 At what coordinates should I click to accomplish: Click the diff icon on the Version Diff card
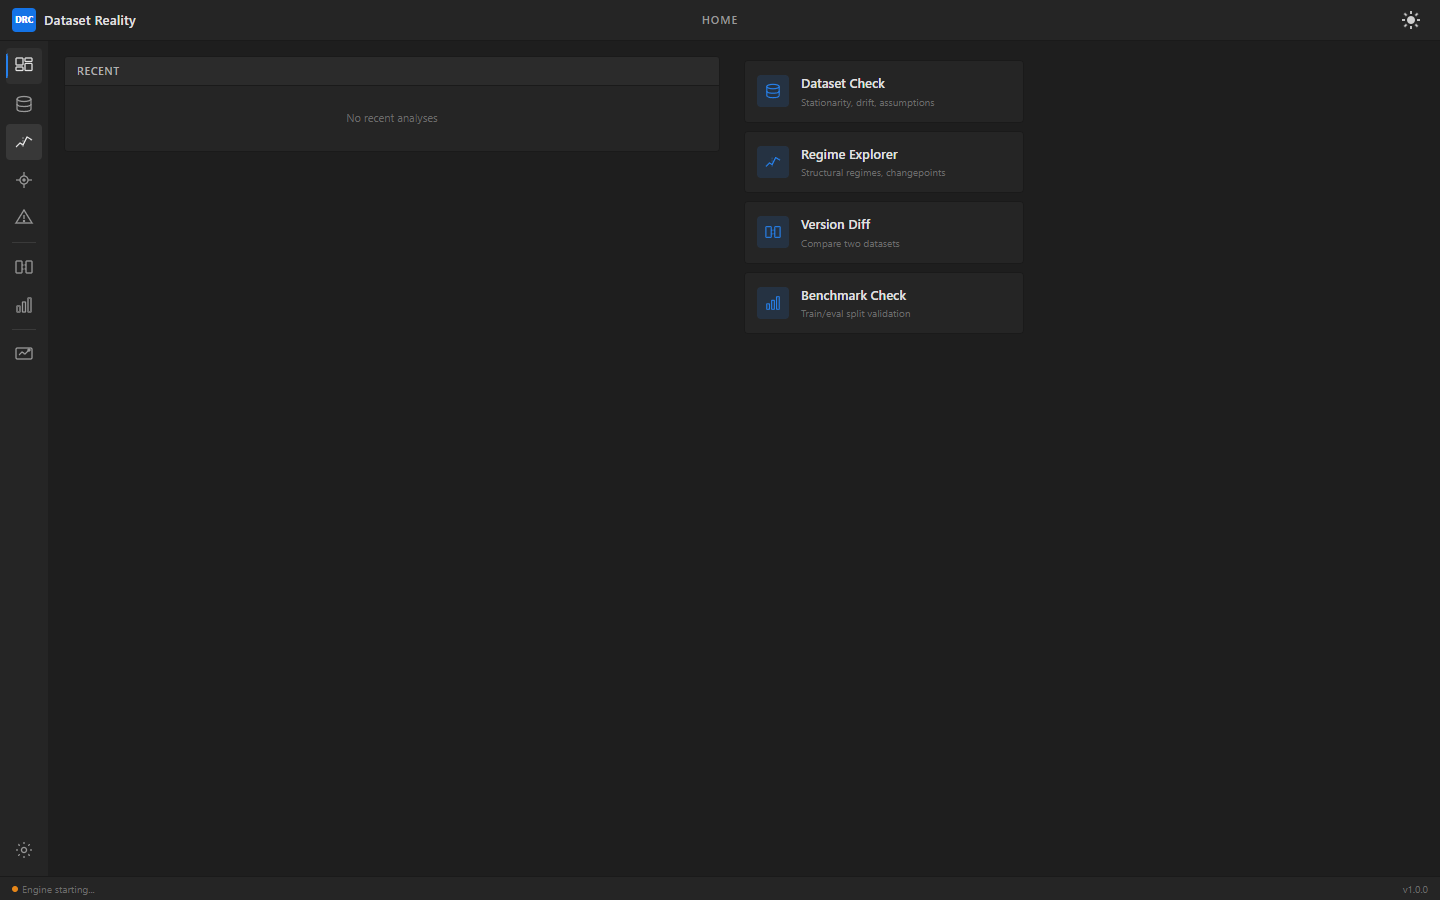pyautogui.click(x=772, y=231)
